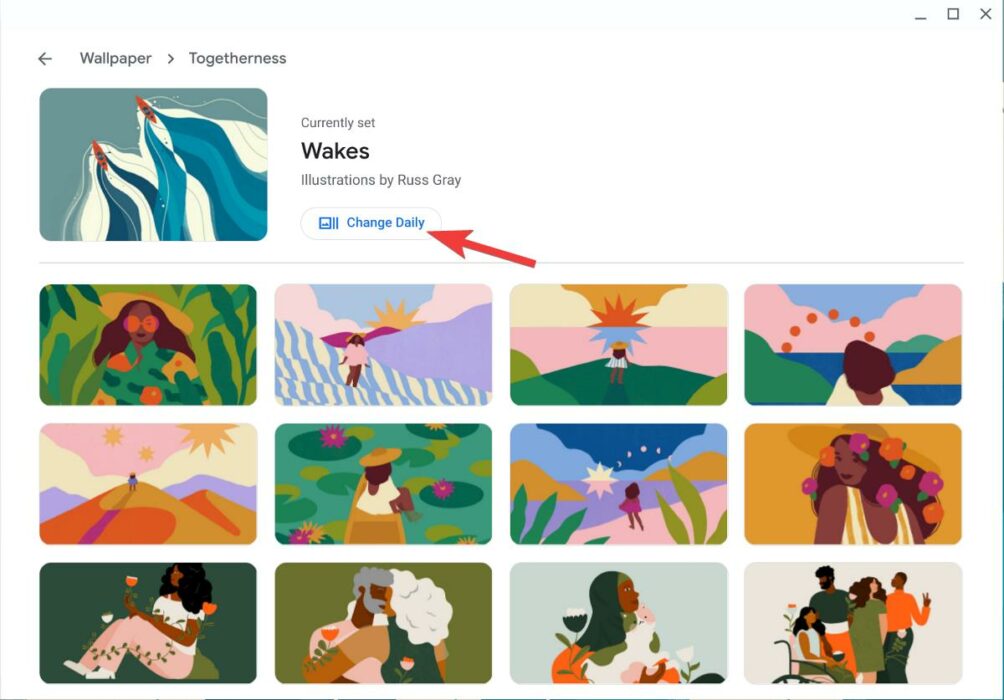Select the striped field with purple scarf wallpaper
The height and width of the screenshot is (700, 1004).
(x=383, y=345)
